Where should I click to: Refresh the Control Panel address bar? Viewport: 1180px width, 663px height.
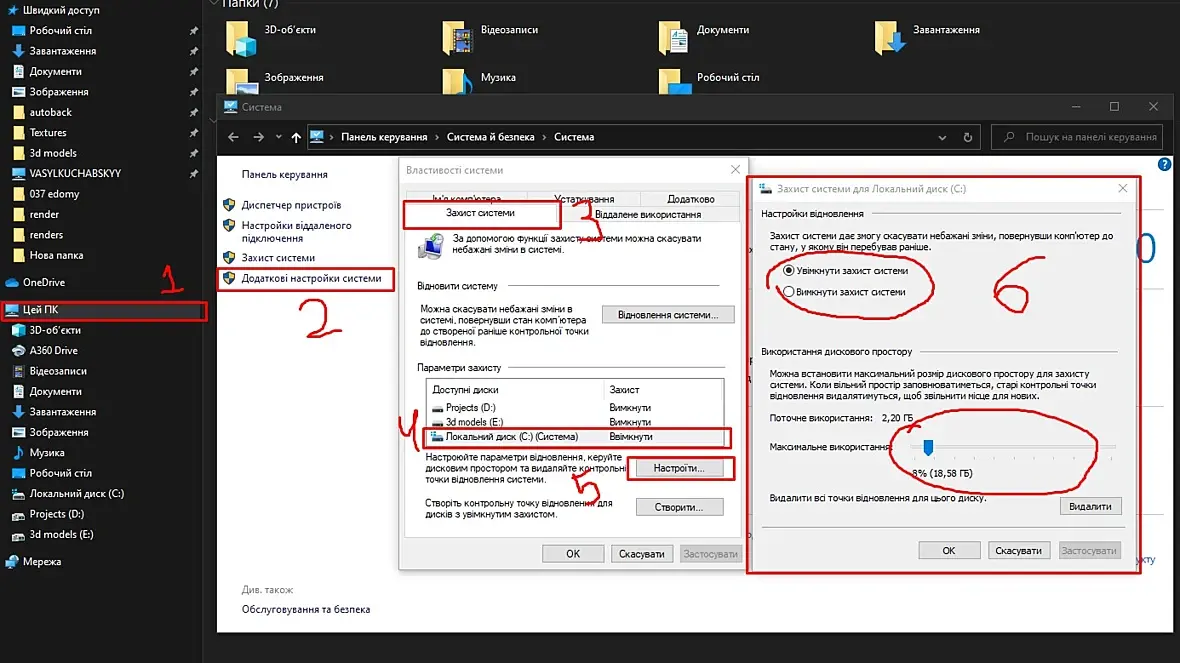(x=968, y=137)
